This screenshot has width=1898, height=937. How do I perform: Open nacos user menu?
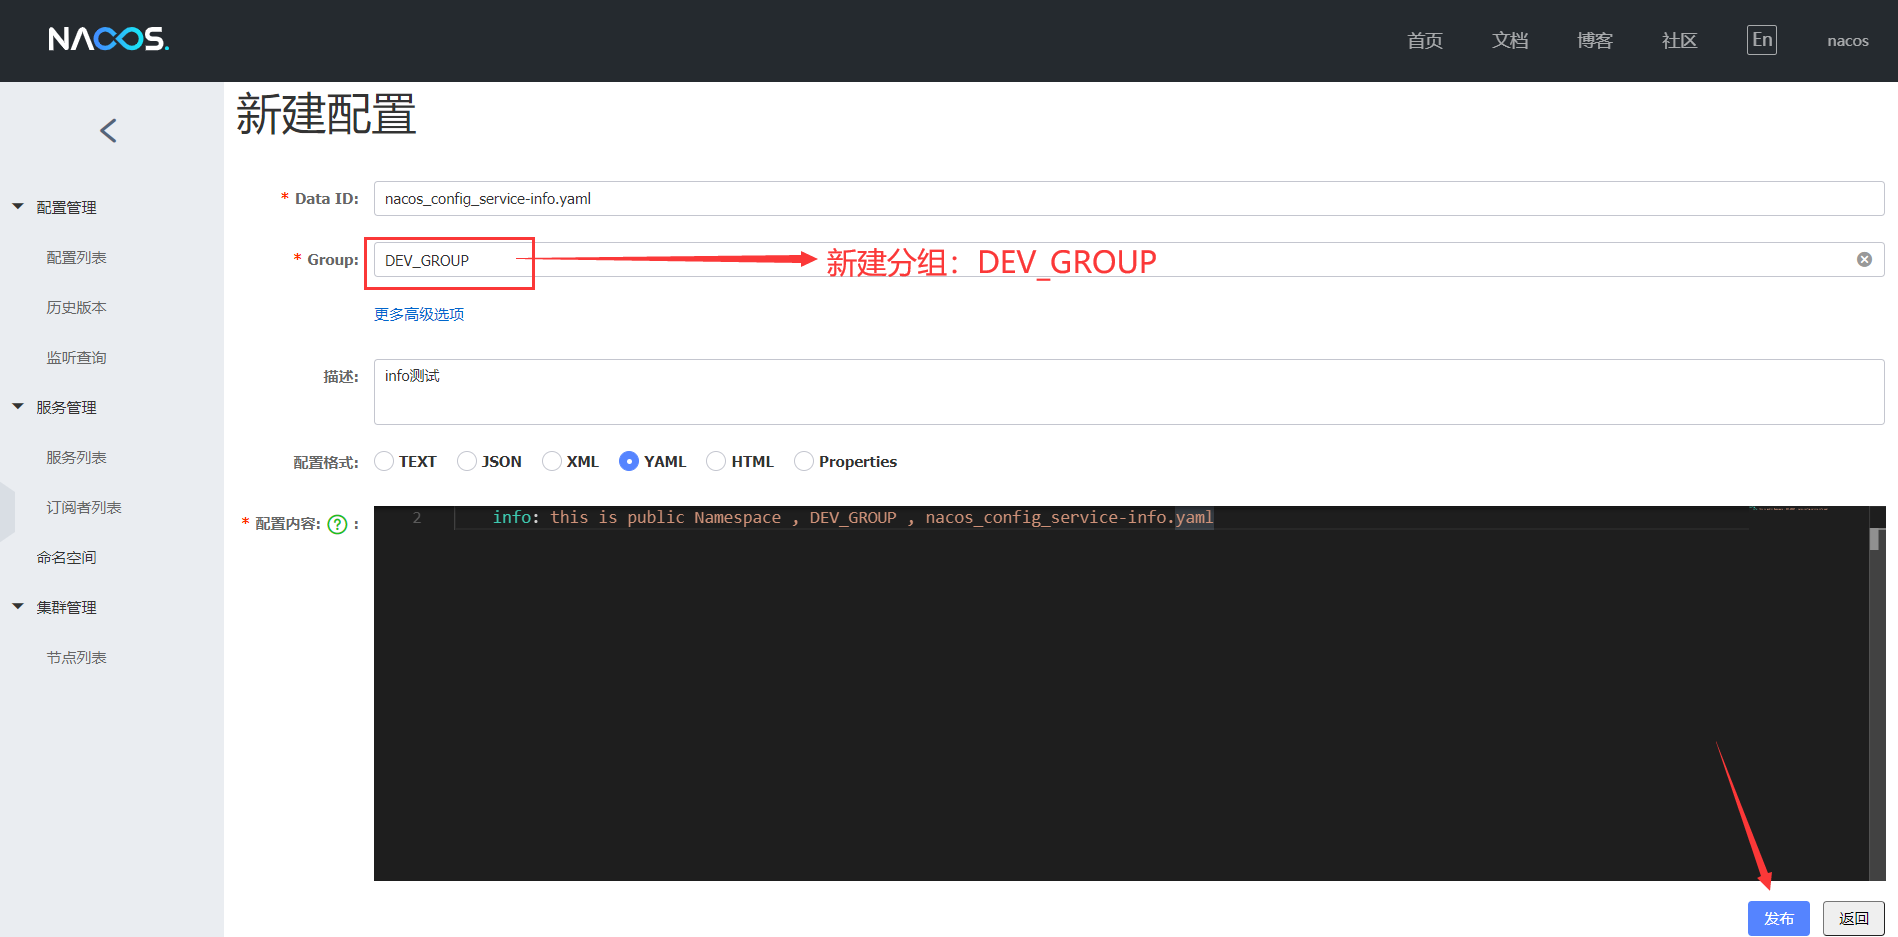[x=1848, y=41]
